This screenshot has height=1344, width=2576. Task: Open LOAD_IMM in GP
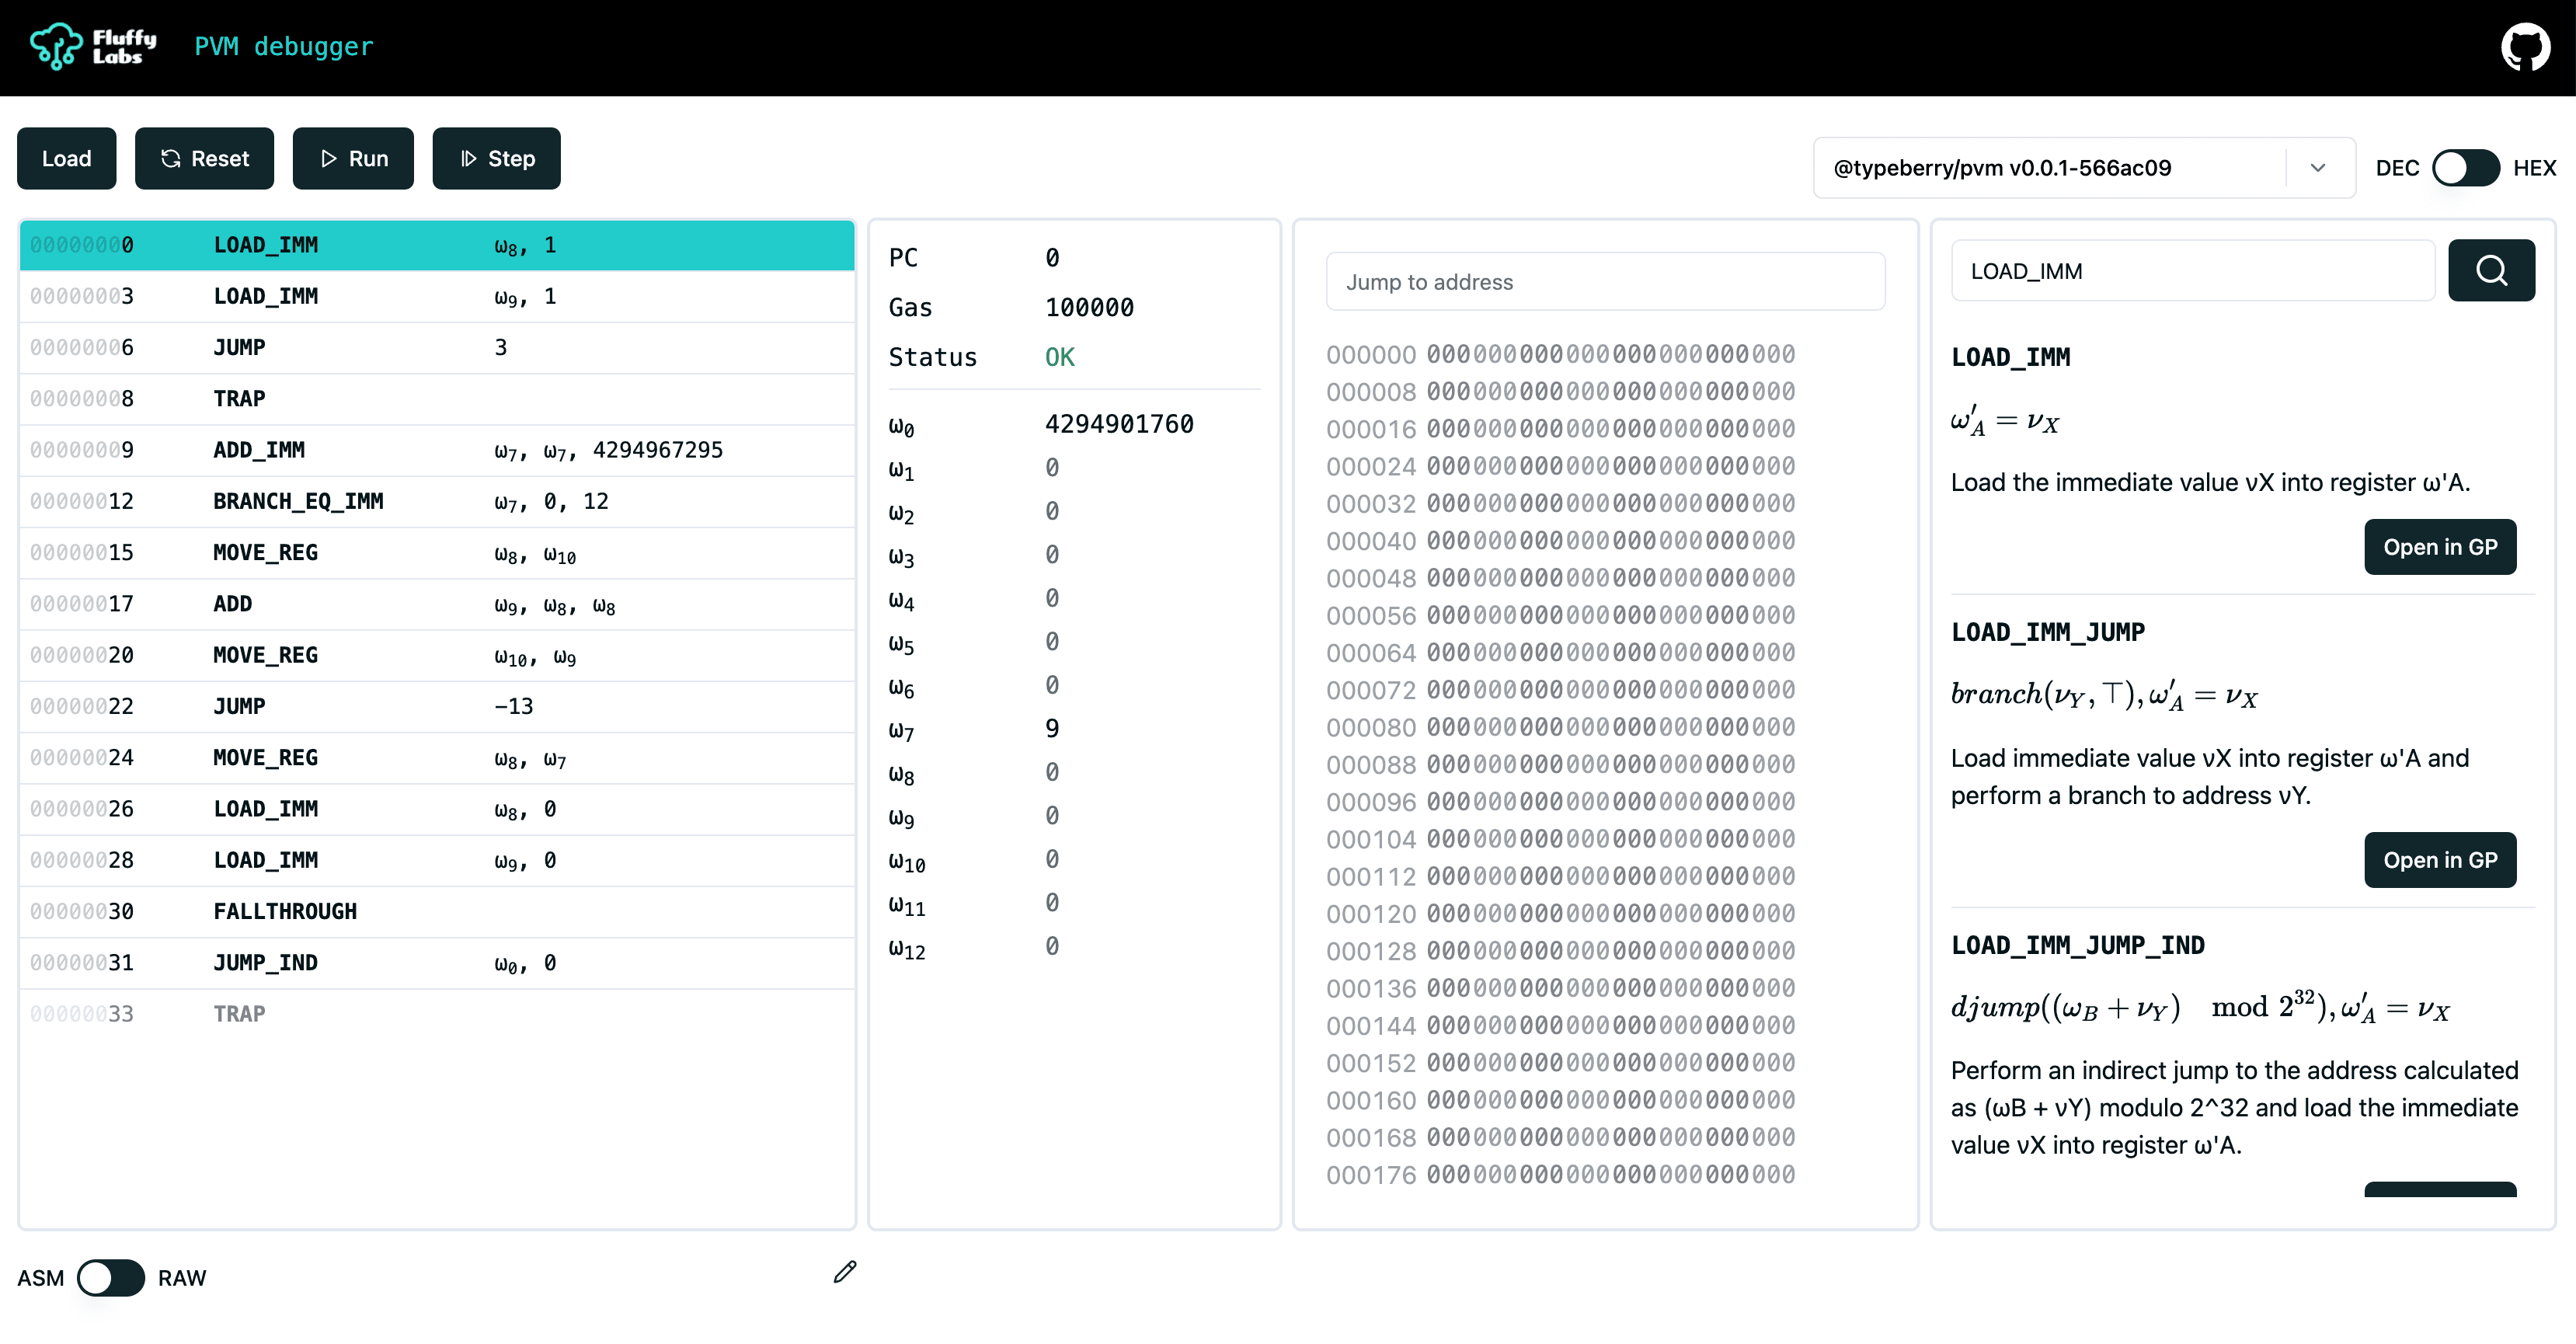pyautogui.click(x=2439, y=547)
